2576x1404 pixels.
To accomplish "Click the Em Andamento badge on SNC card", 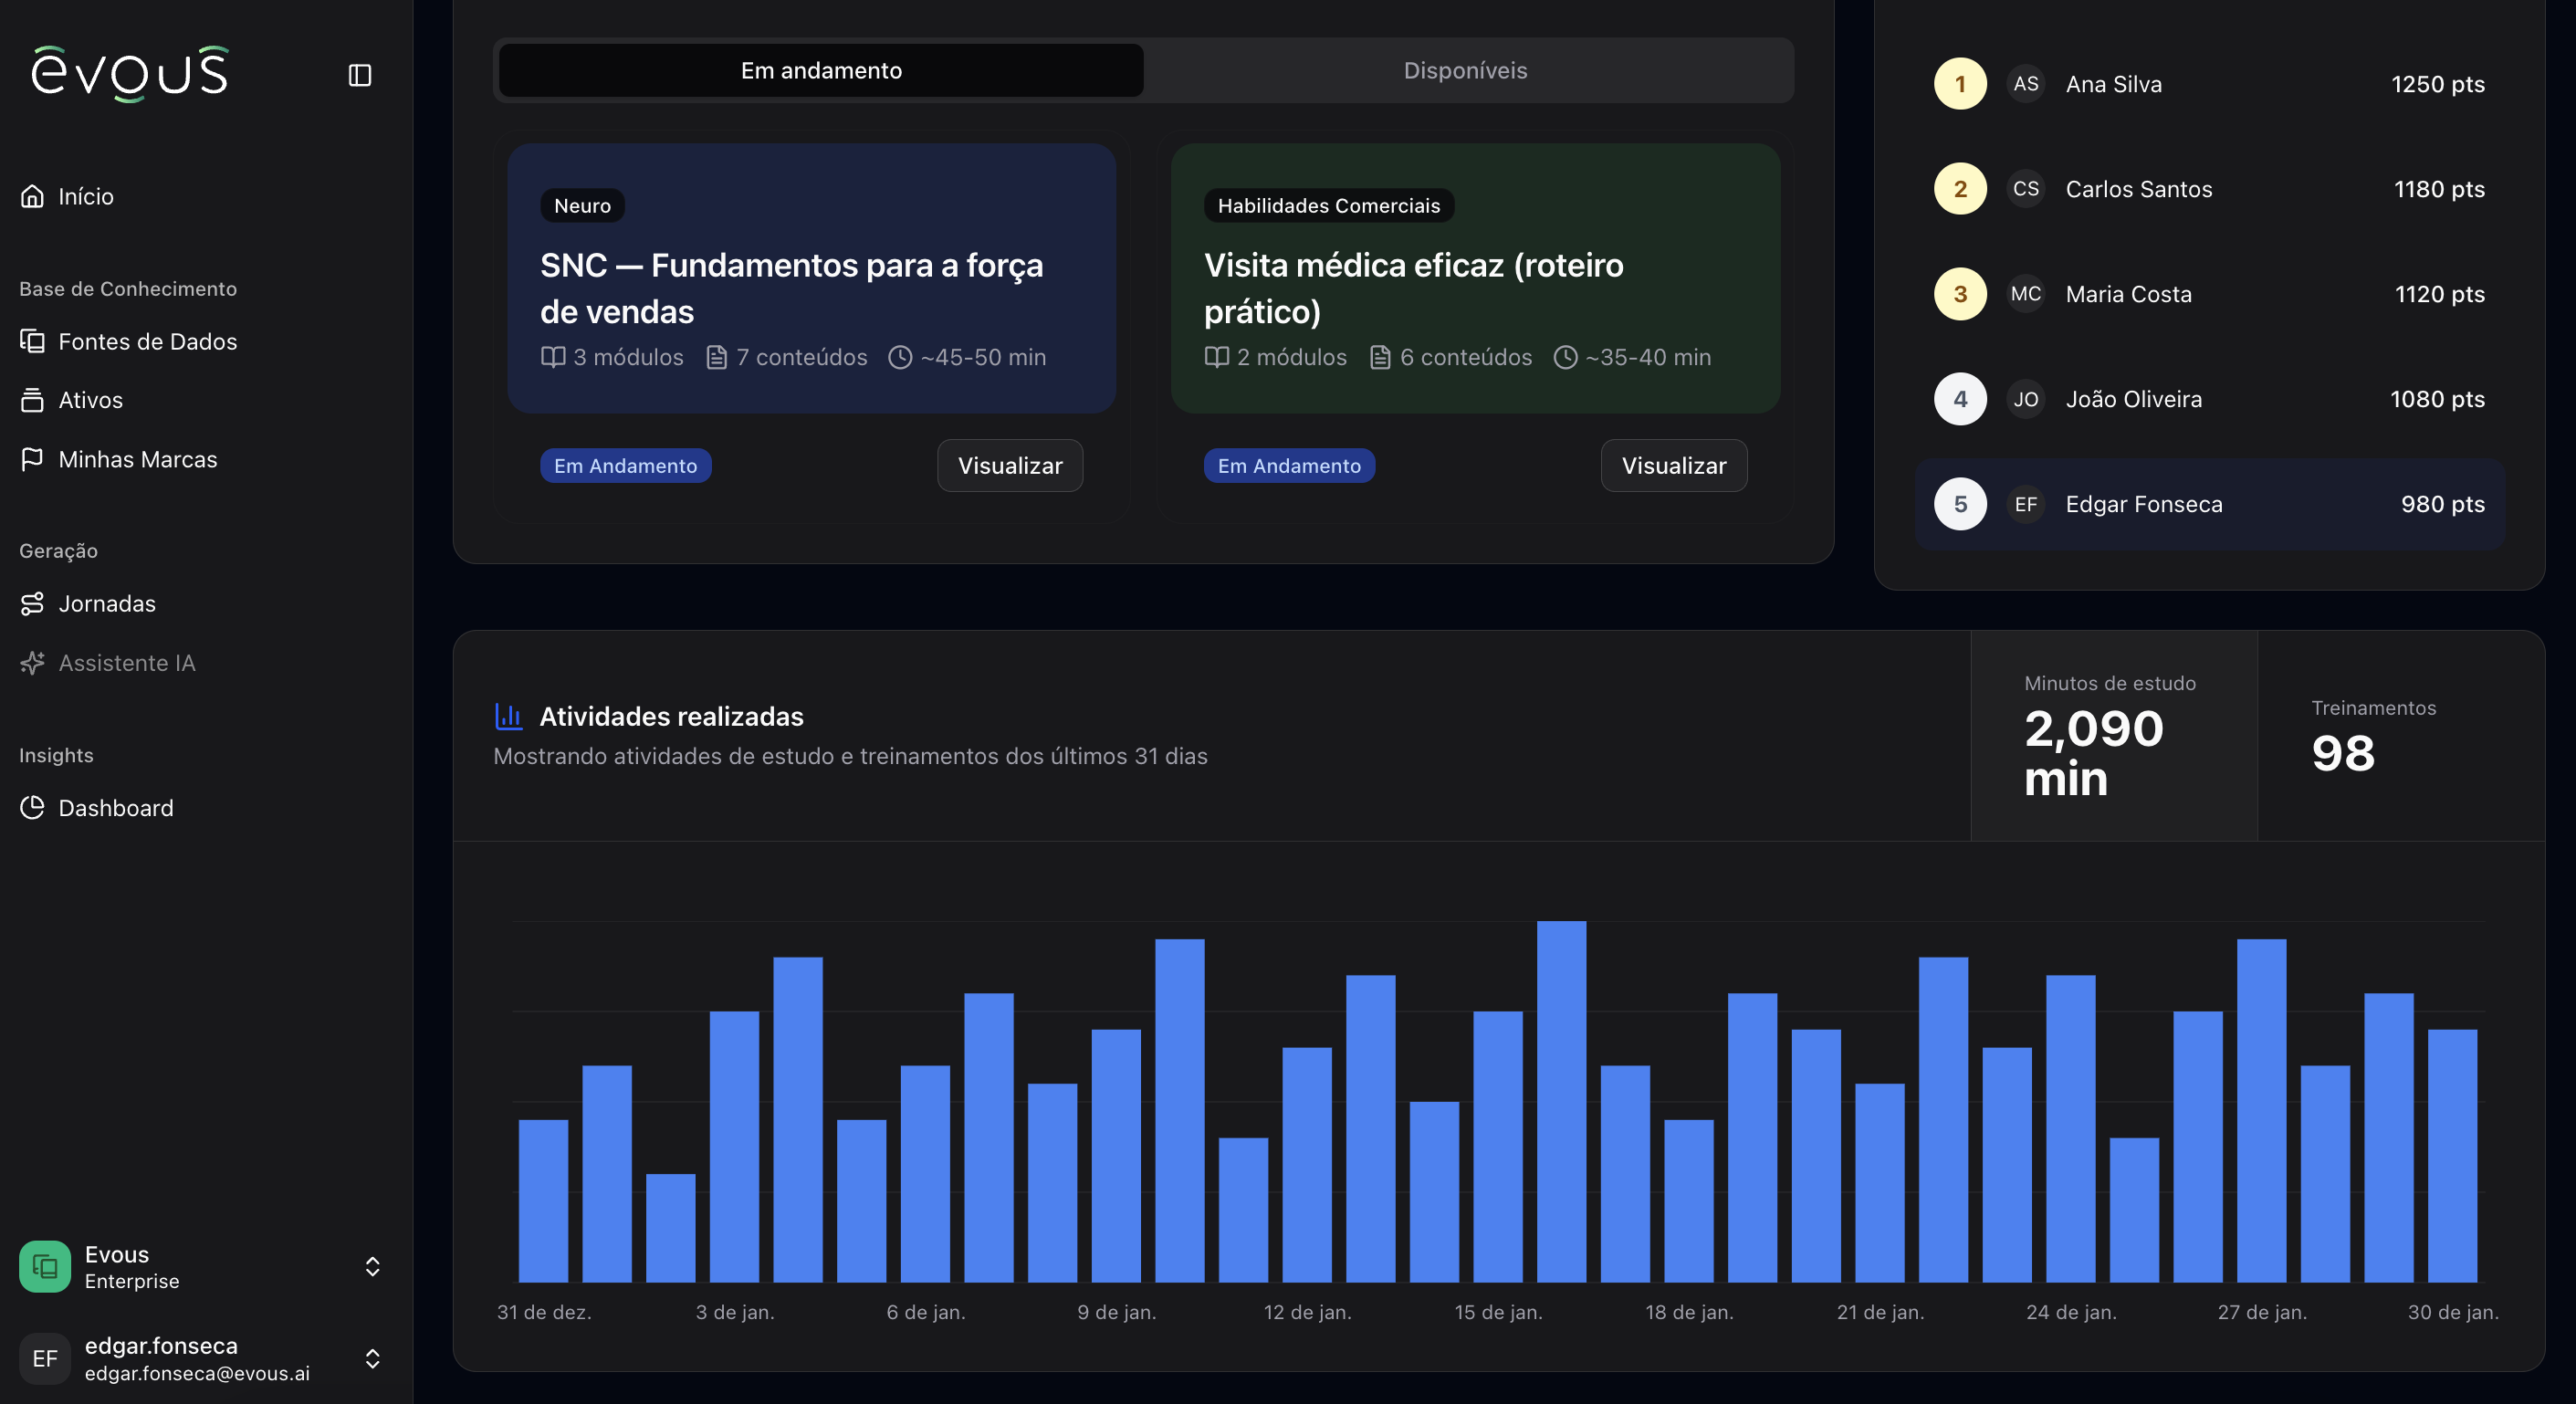I will (x=624, y=465).
